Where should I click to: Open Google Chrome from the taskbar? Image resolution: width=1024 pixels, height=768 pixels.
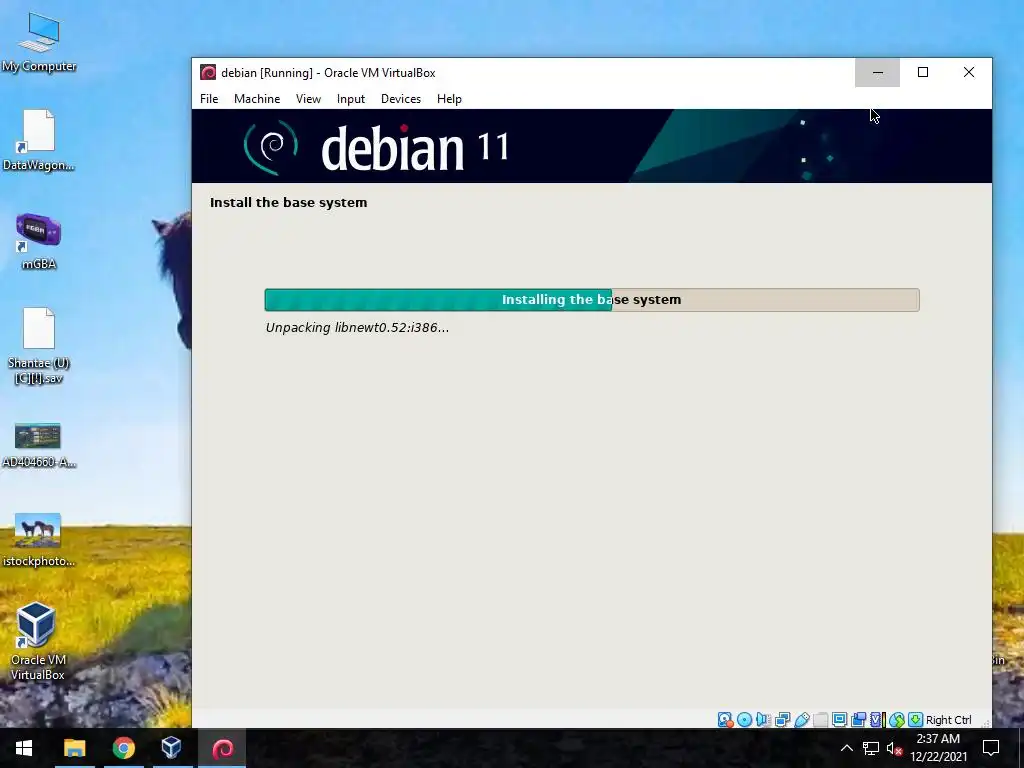[123, 748]
